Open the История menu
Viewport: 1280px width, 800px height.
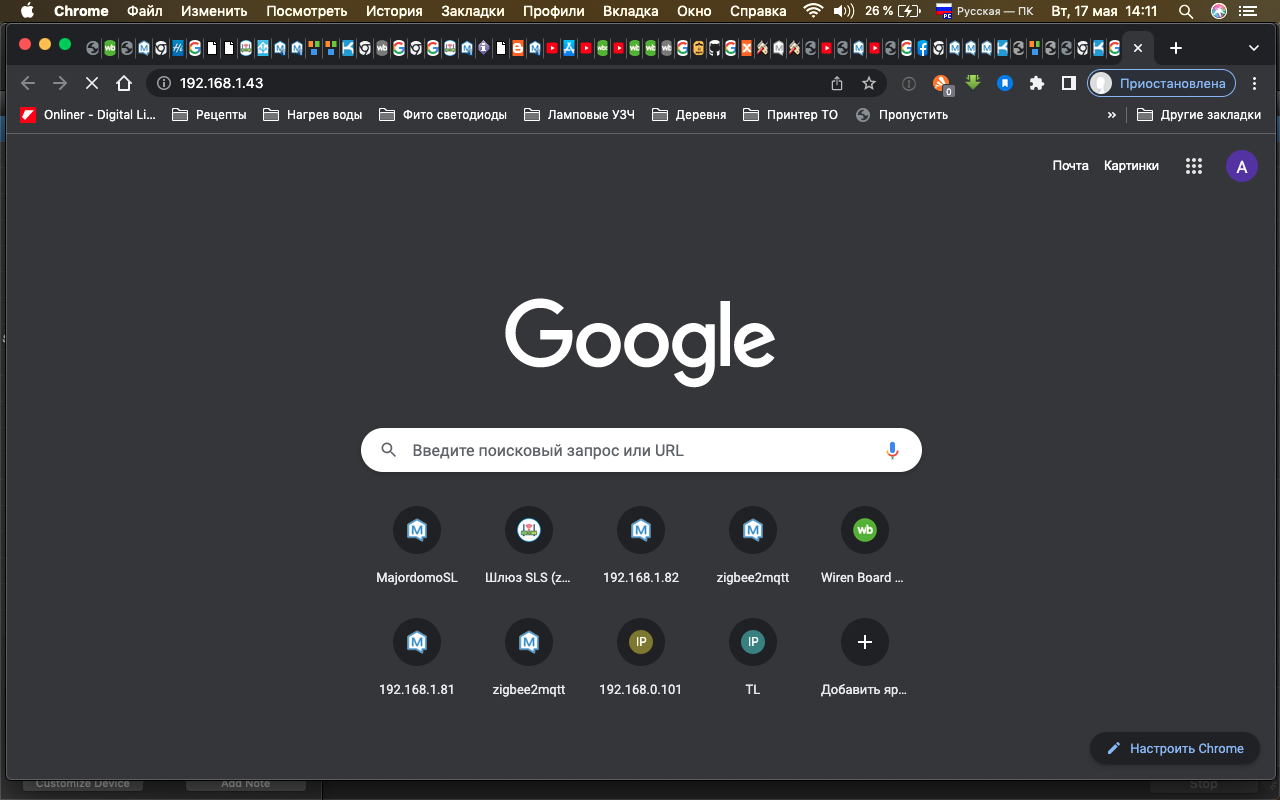pos(394,11)
